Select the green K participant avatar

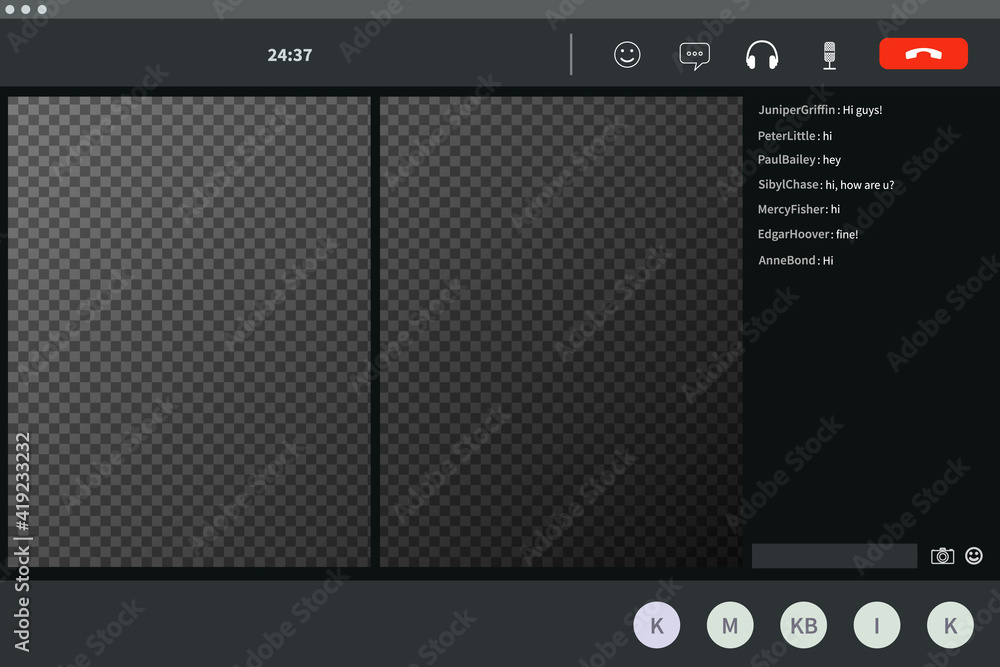click(950, 625)
